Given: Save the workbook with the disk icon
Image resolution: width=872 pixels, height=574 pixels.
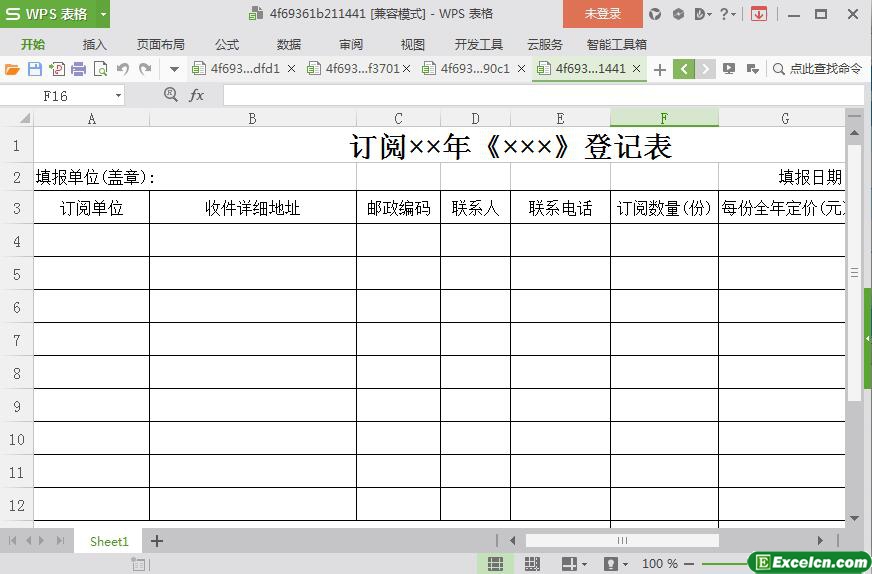Looking at the screenshot, I should point(34,69).
